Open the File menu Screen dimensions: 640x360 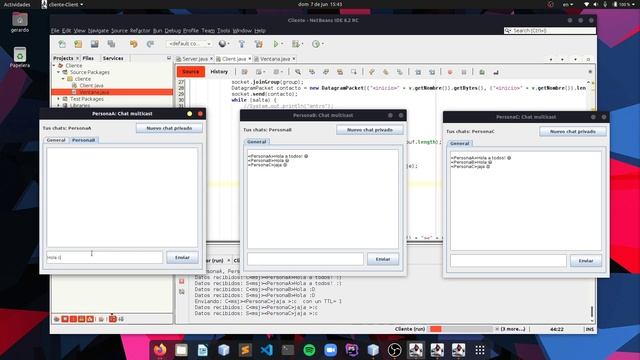[x=55, y=31]
